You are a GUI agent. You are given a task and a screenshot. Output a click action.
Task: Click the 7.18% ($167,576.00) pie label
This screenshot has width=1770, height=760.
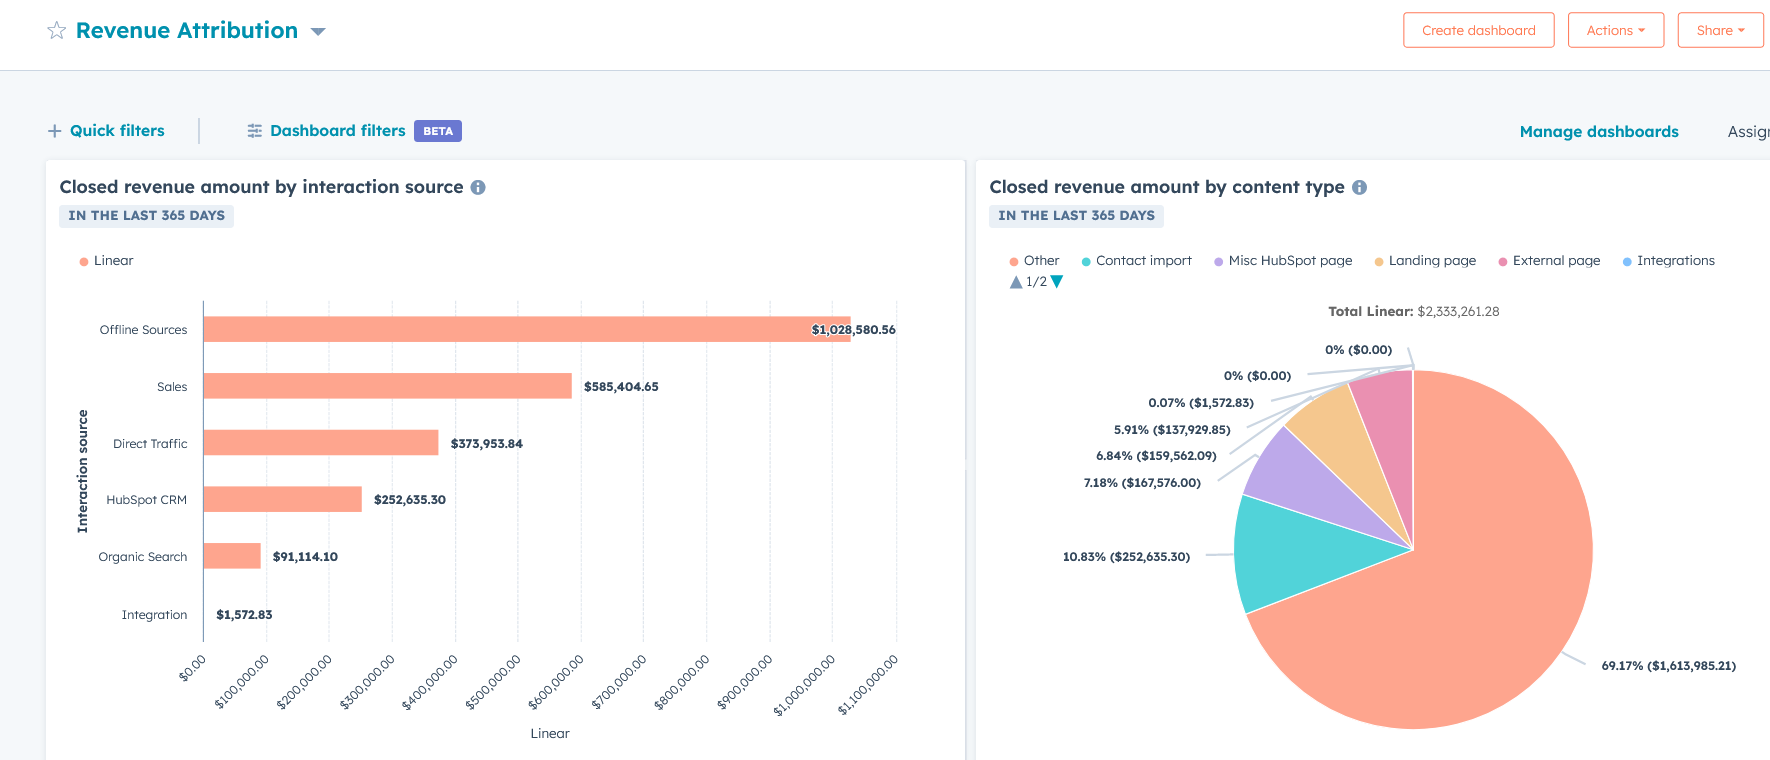pyautogui.click(x=1142, y=483)
